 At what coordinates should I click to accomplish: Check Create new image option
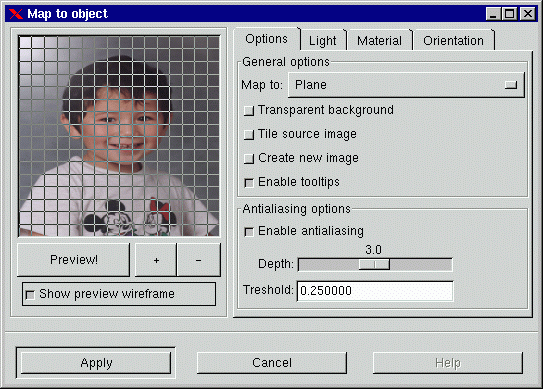(x=249, y=159)
